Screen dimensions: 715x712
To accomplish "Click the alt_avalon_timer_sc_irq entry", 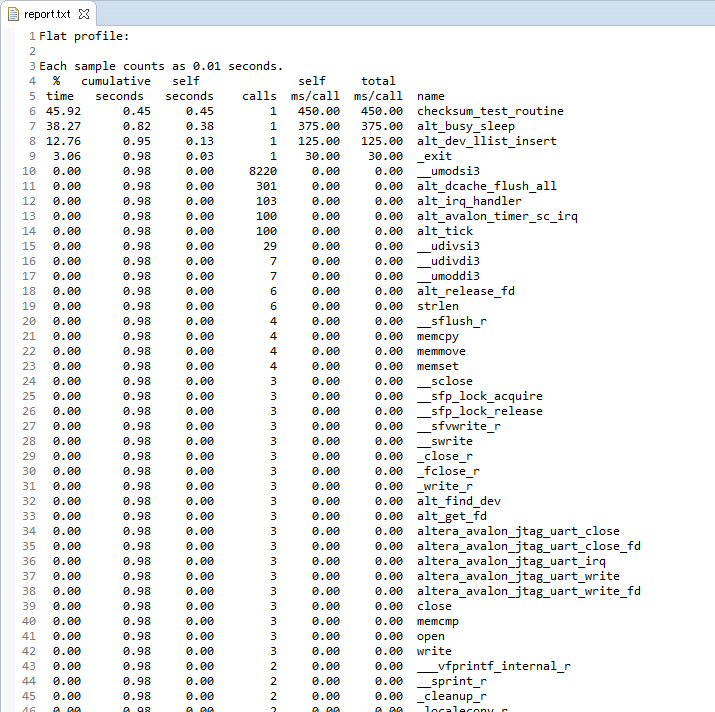I will 497,216.
